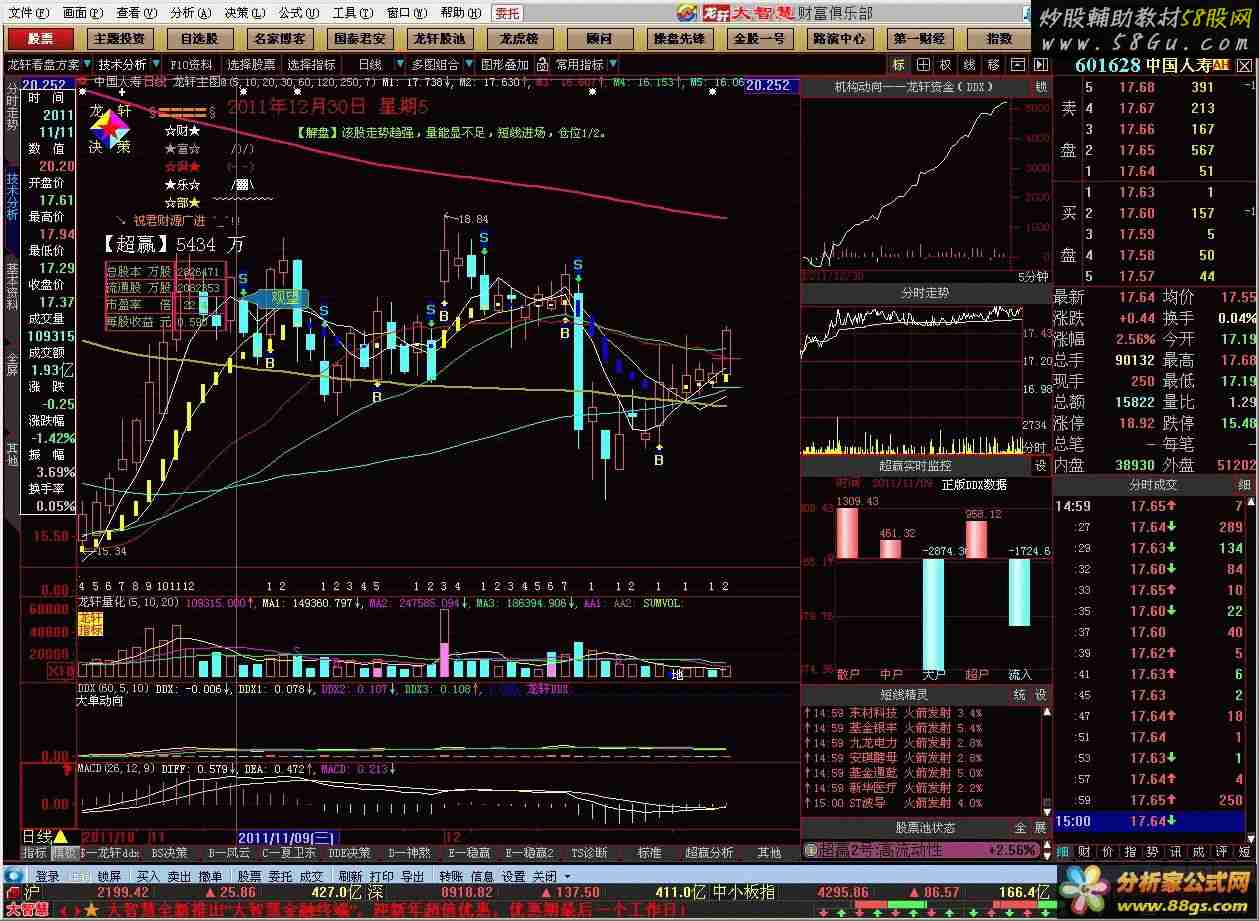Click the F10资料 toolbar item
Image resolution: width=1259 pixels, height=921 pixels.
pyautogui.click(x=192, y=65)
